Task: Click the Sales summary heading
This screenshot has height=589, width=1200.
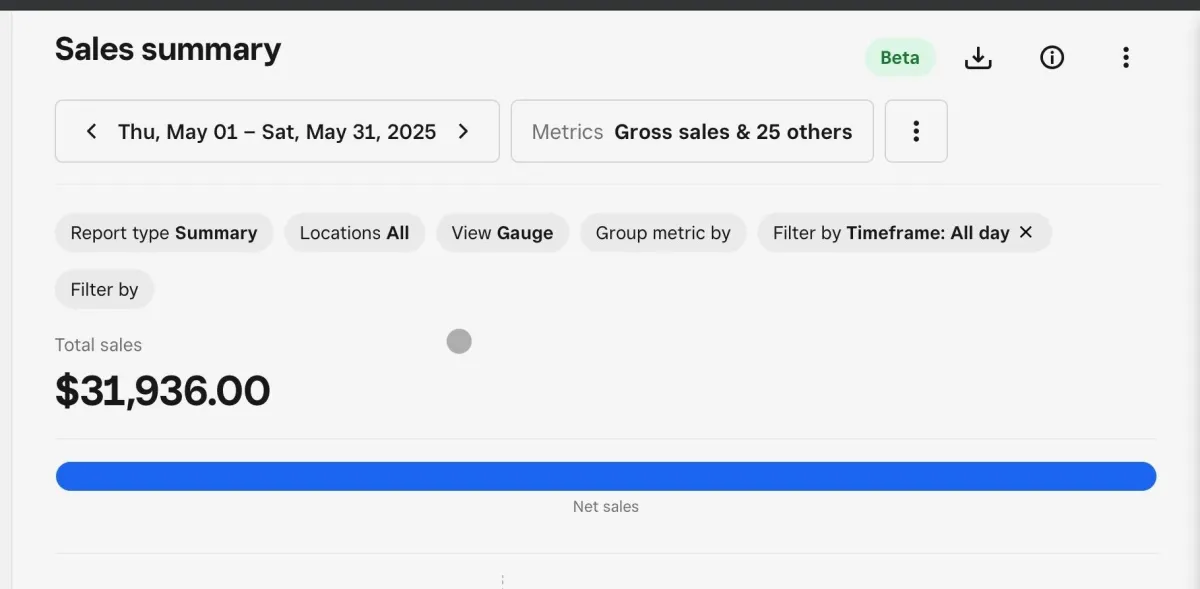Action: tap(168, 49)
